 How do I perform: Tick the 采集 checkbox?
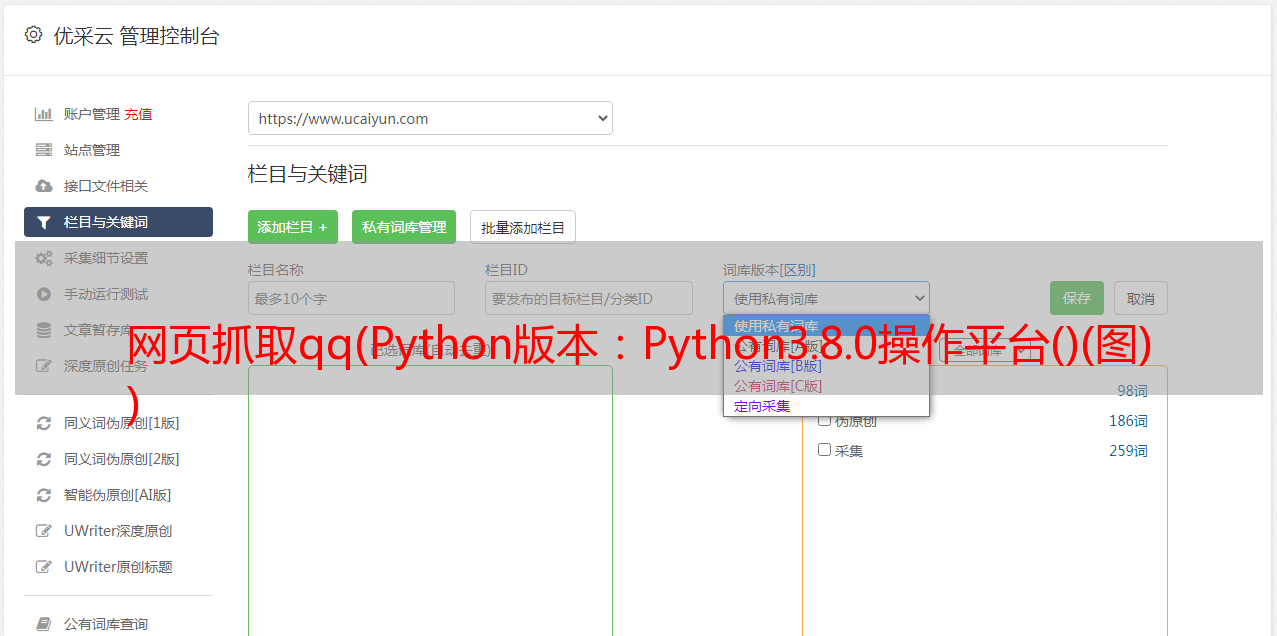[x=825, y=450]
